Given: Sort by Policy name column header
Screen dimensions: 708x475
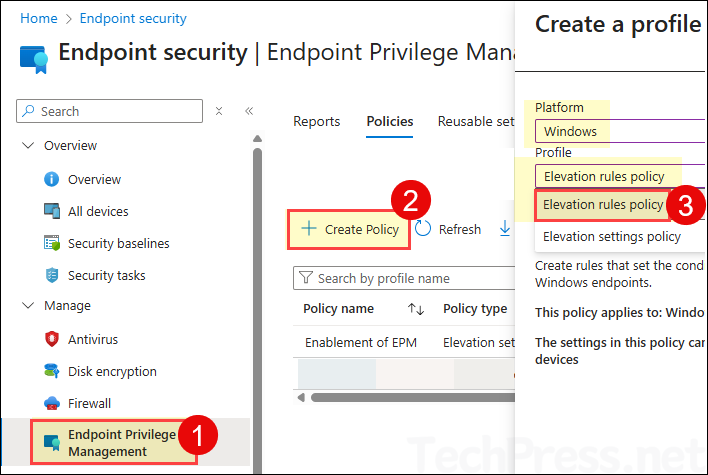Looking at the screenshot, I should coord(338,309).
